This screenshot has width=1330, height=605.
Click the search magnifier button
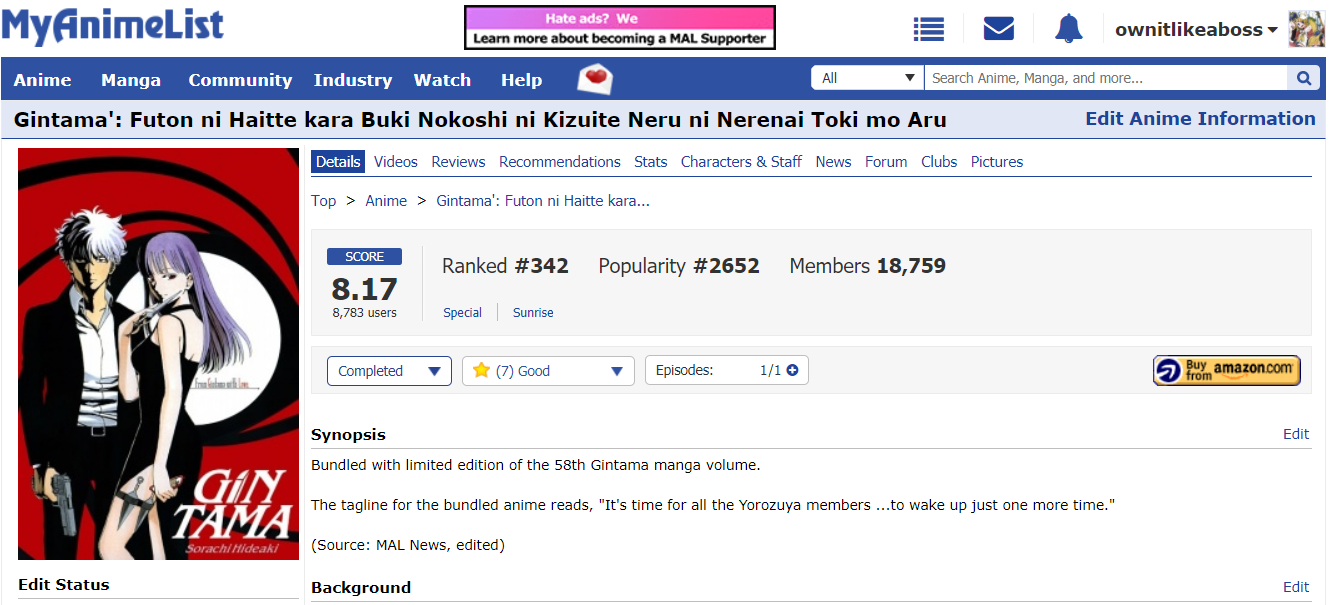point(1303,78)
